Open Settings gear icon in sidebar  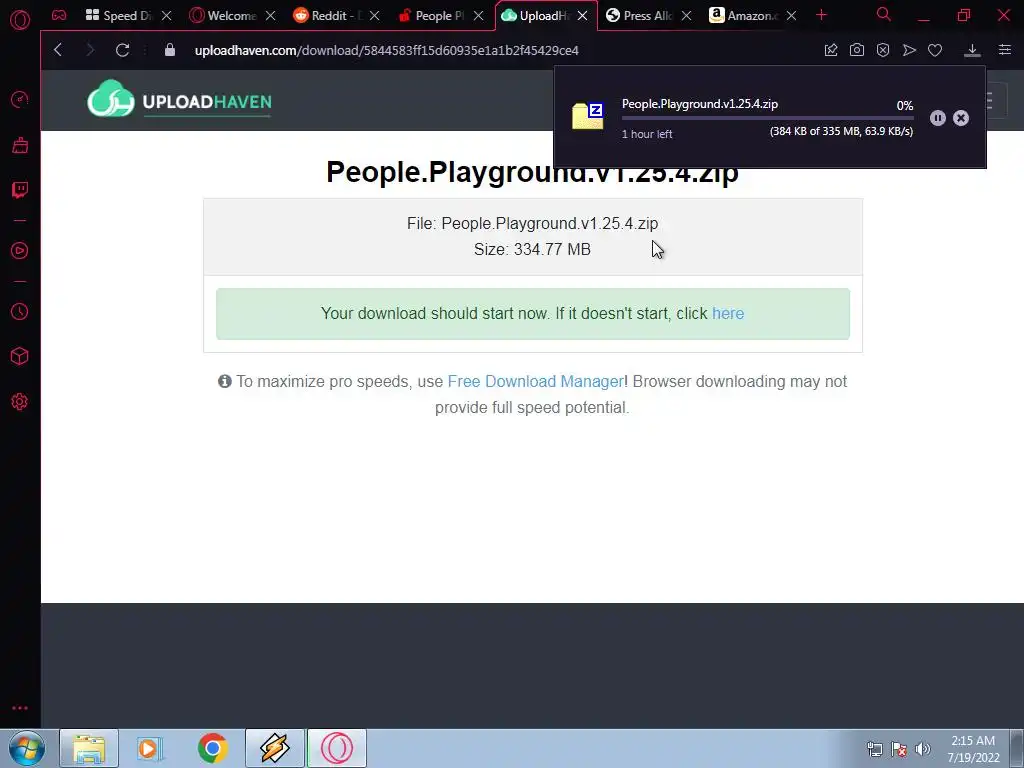(20, 402)
